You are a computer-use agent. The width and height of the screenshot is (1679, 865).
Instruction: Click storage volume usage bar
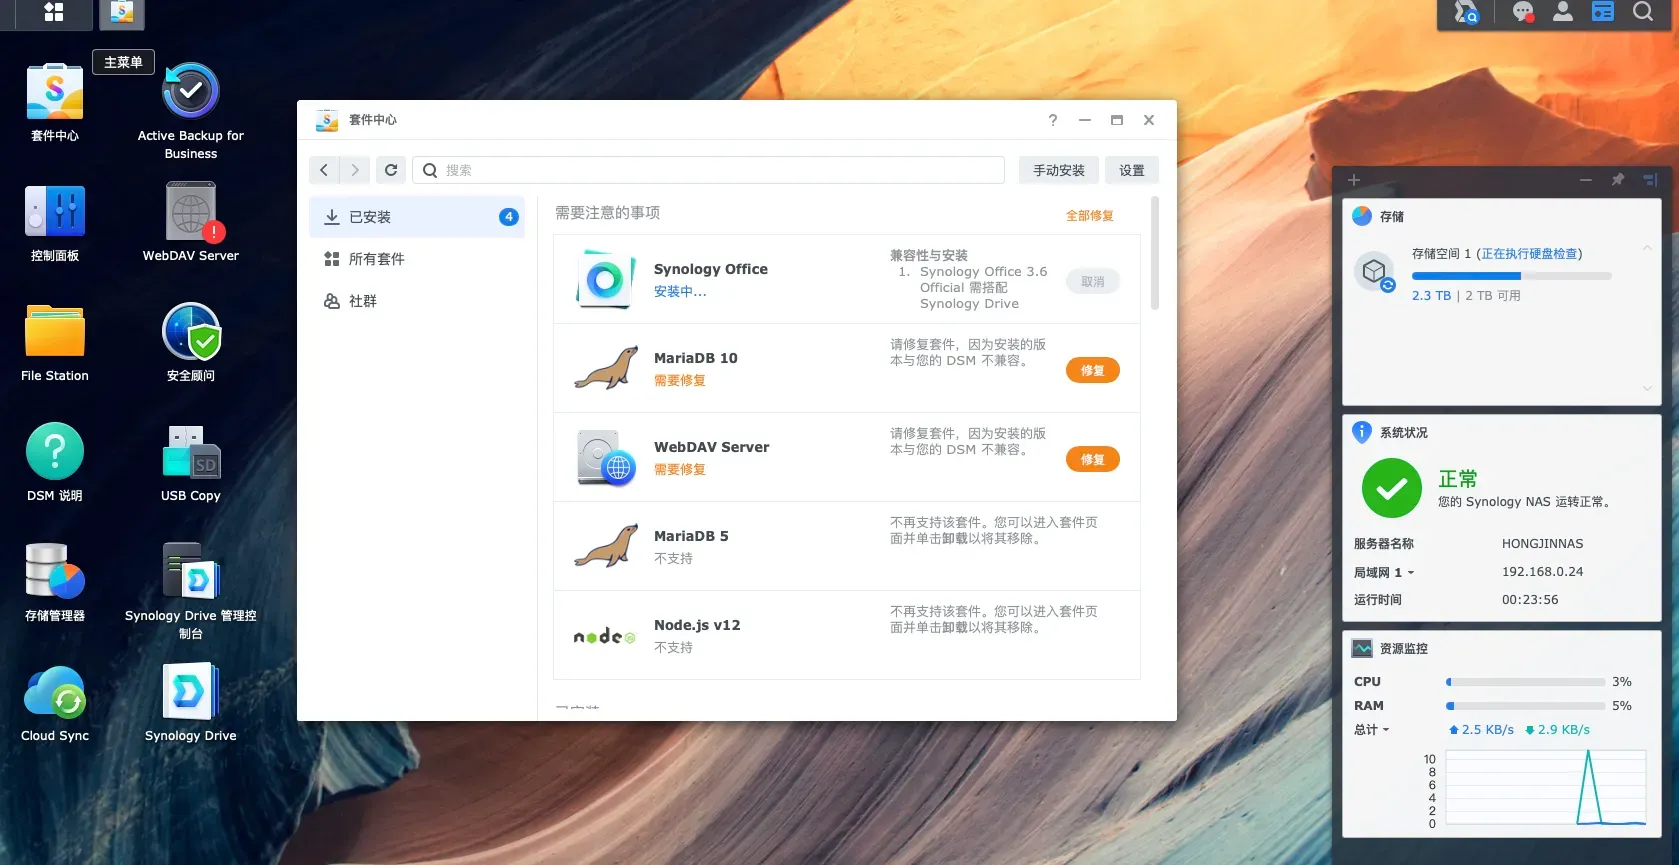pyautogui.click(x=1511, y=276)
